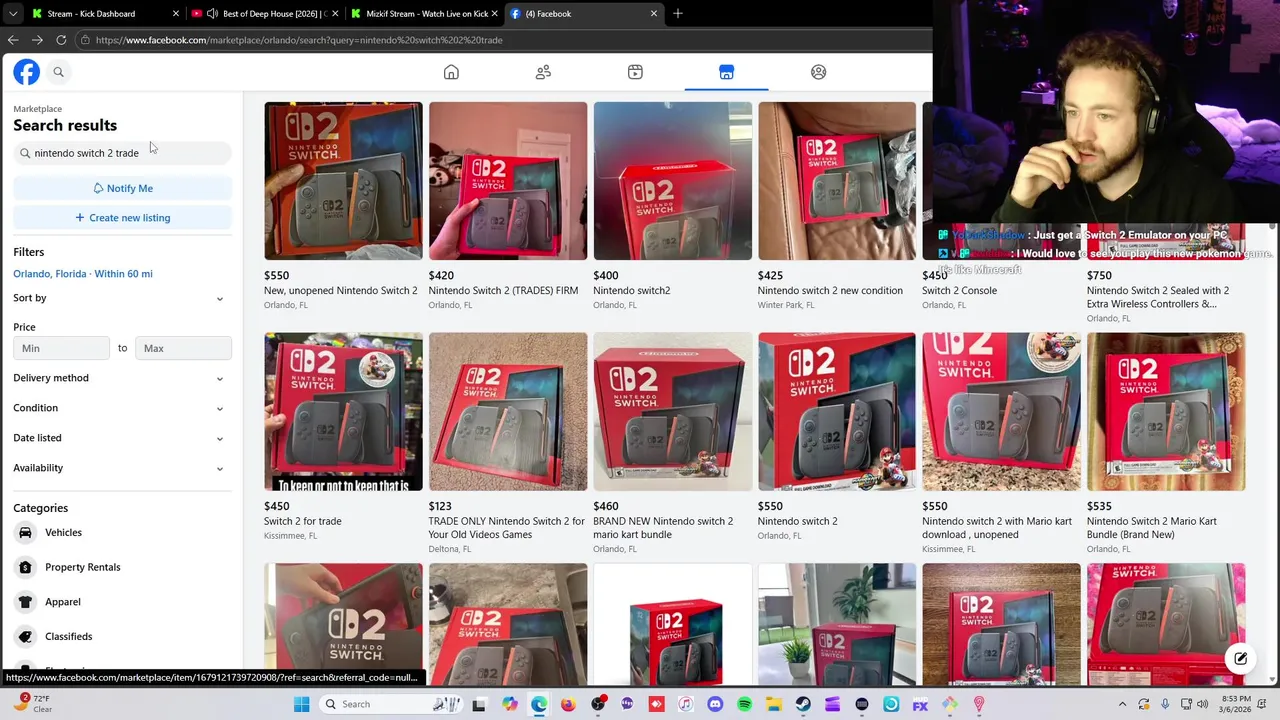This screenshot has width=1280, height=720.
Task: Open Spotify from the taskbar
Action: [744, 704]
